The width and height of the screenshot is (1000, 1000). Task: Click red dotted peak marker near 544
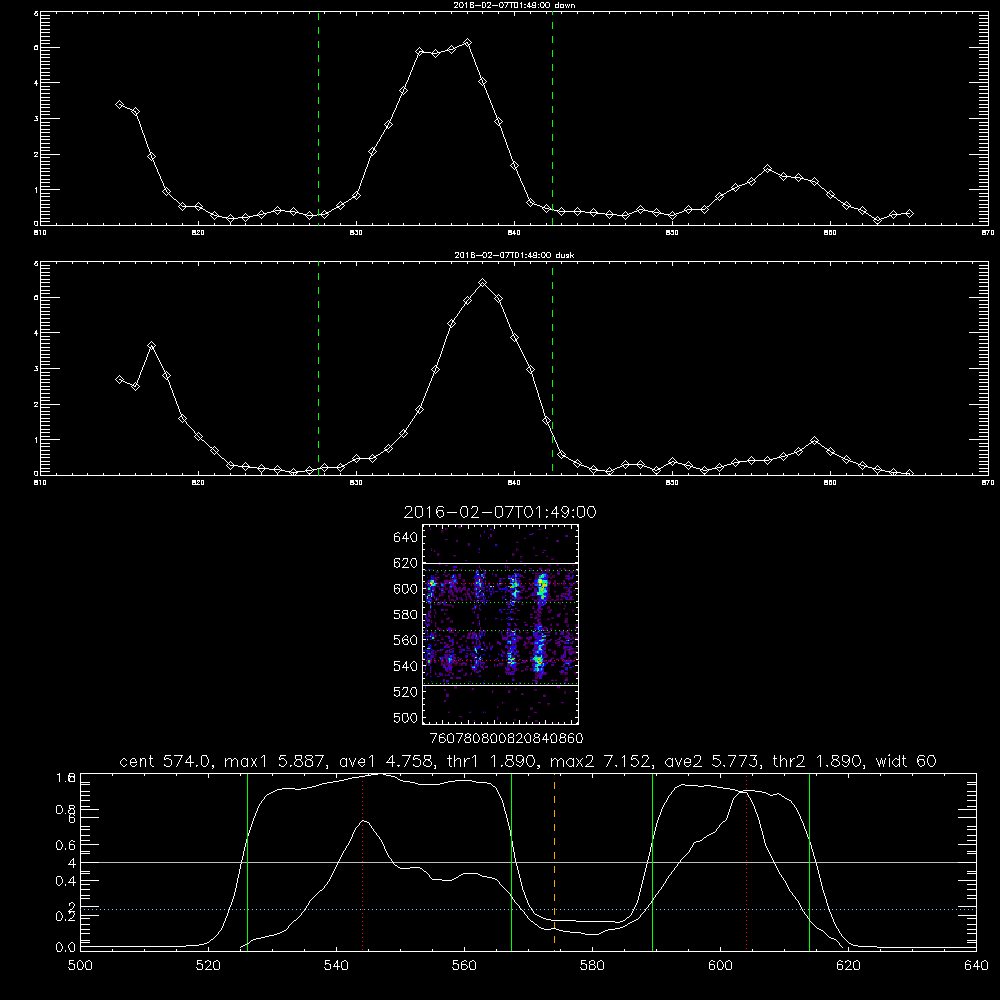362,861
